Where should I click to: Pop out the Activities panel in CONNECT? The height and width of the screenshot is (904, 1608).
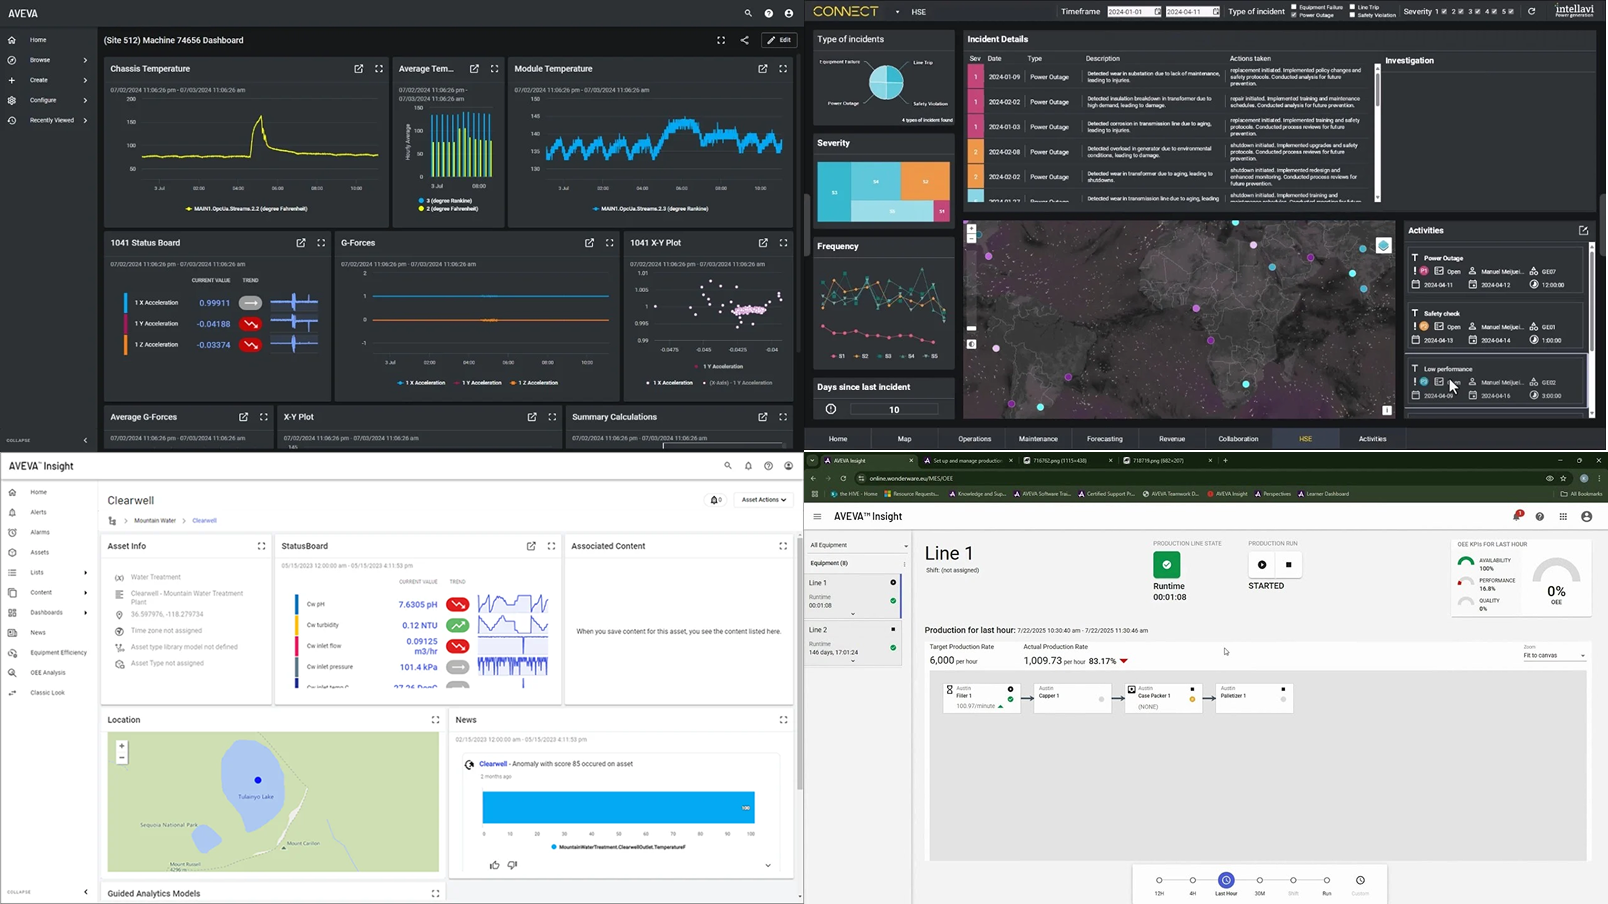(x=1583, y=231)
